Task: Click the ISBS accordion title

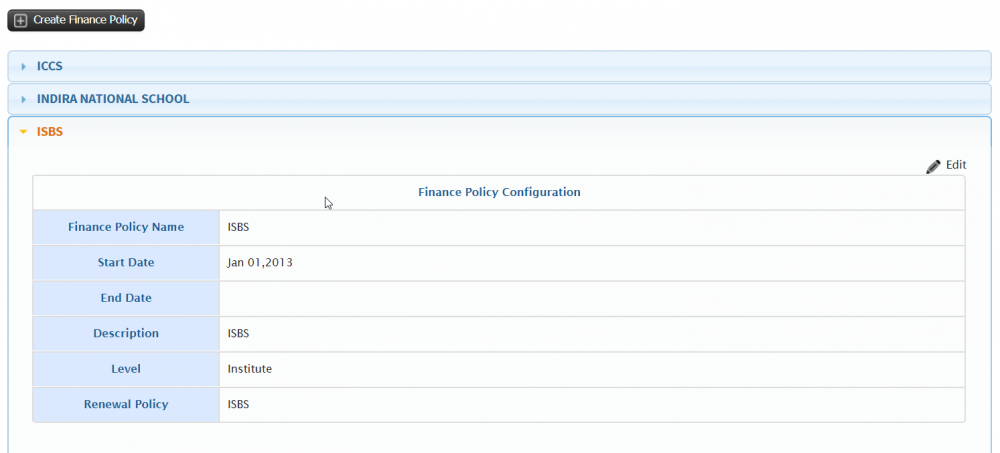Action: [x=50, y=132]
